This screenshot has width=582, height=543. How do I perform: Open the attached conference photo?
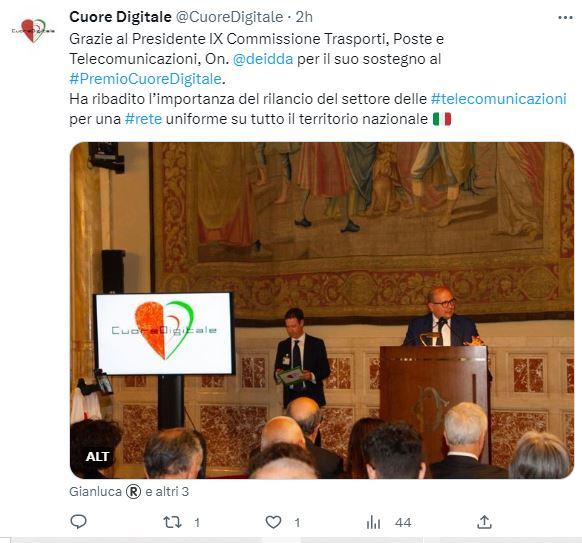coord(322,310)
